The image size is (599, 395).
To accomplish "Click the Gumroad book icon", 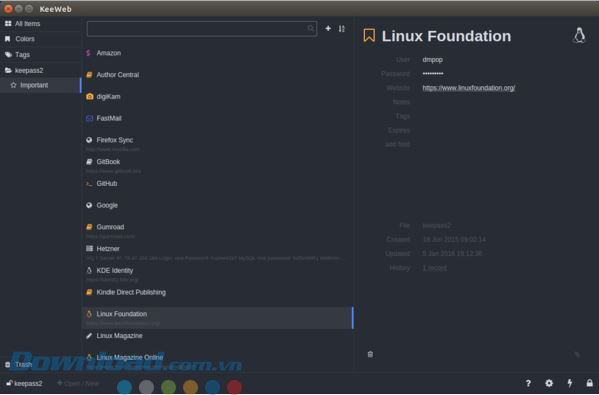I will (x=89, y=227).
